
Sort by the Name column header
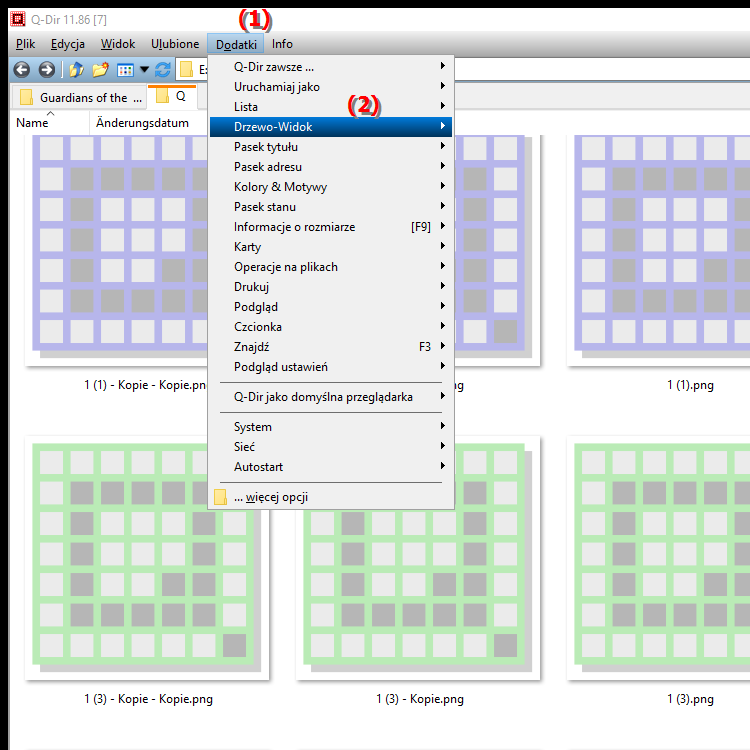click(32, 123)
